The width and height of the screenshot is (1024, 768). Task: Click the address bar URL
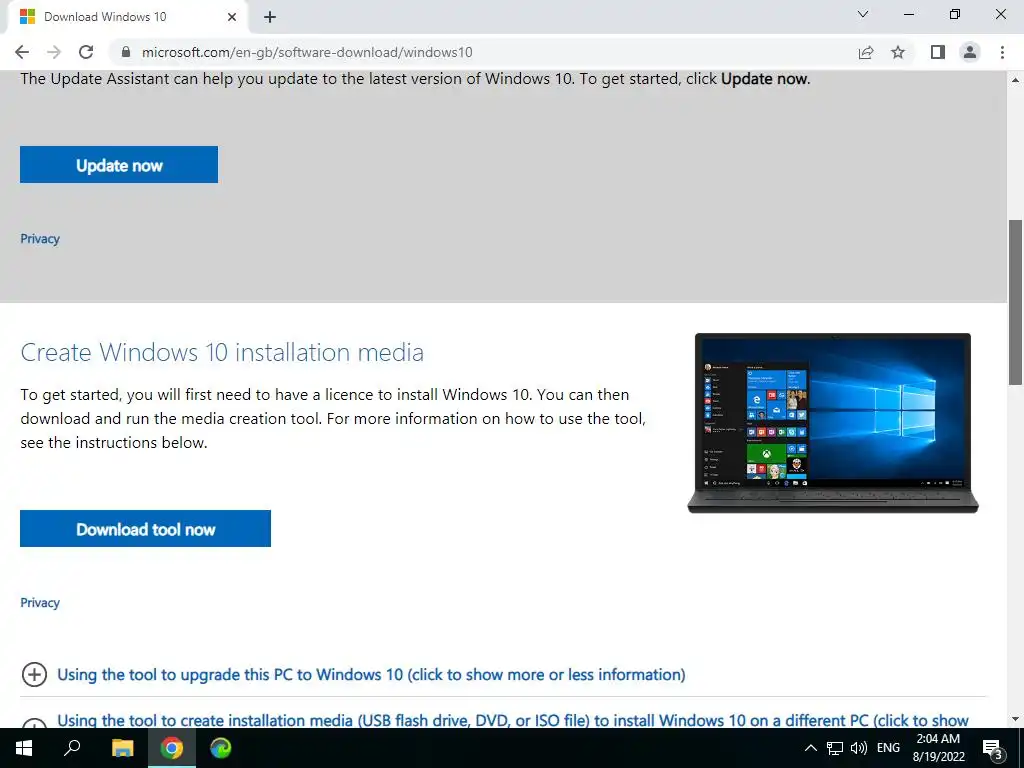(x=307, y=52)
